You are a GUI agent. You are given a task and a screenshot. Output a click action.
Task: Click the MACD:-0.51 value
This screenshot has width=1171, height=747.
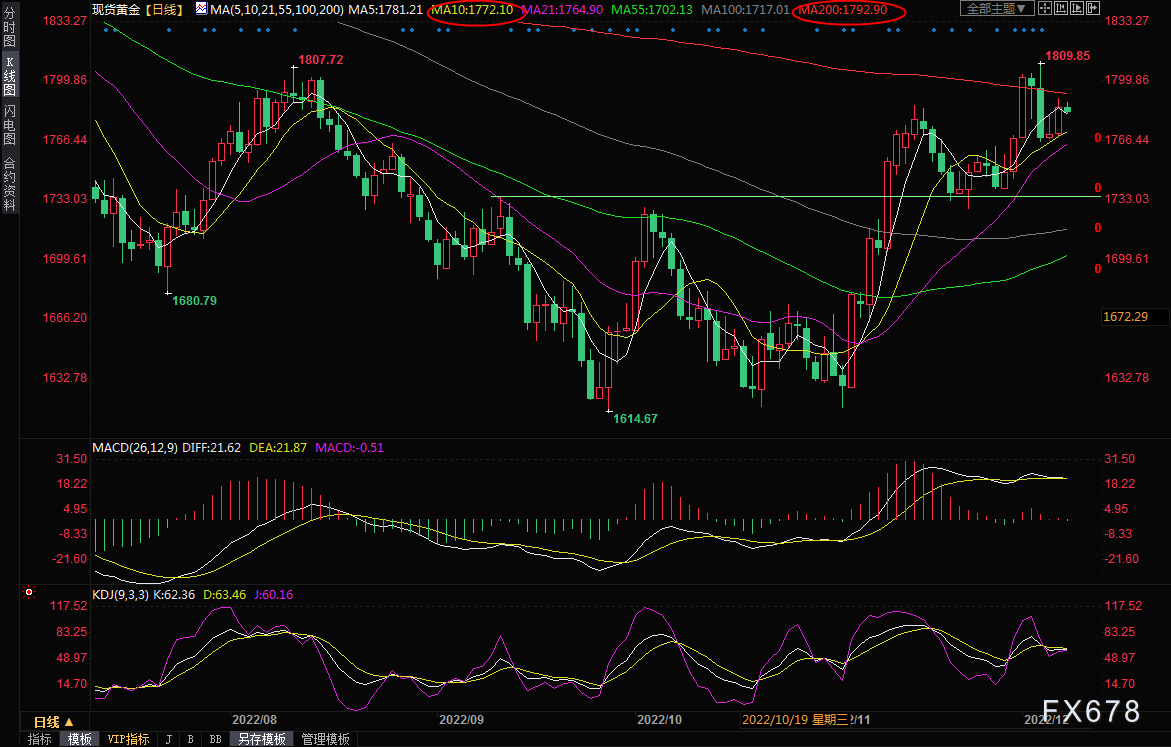point(350,447)
